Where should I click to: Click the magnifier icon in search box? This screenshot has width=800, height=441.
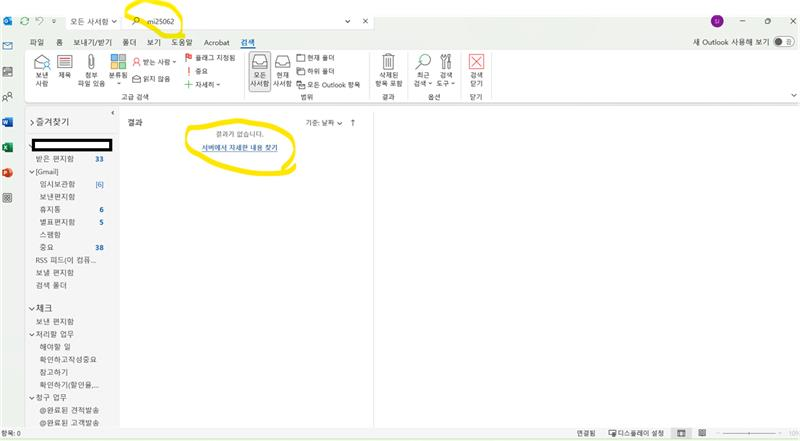point(136,21)
